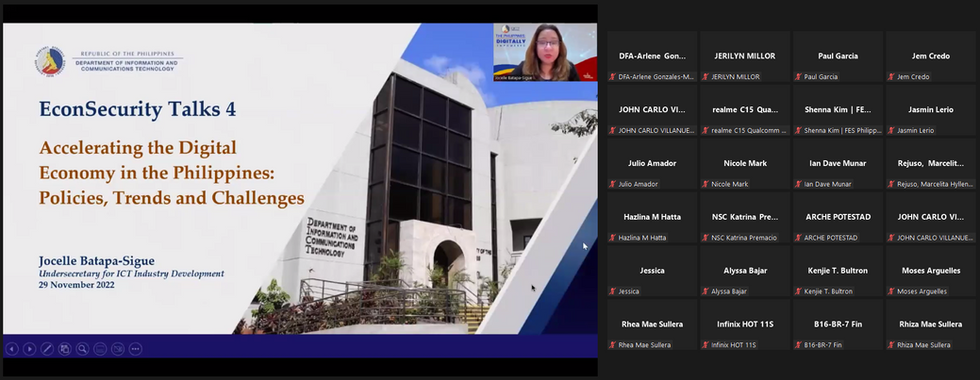The width and height of the screenshot is (980, 380).
Task: Click muted mic icon for NSC Katrina Premacio
Action: coord(706,238)
